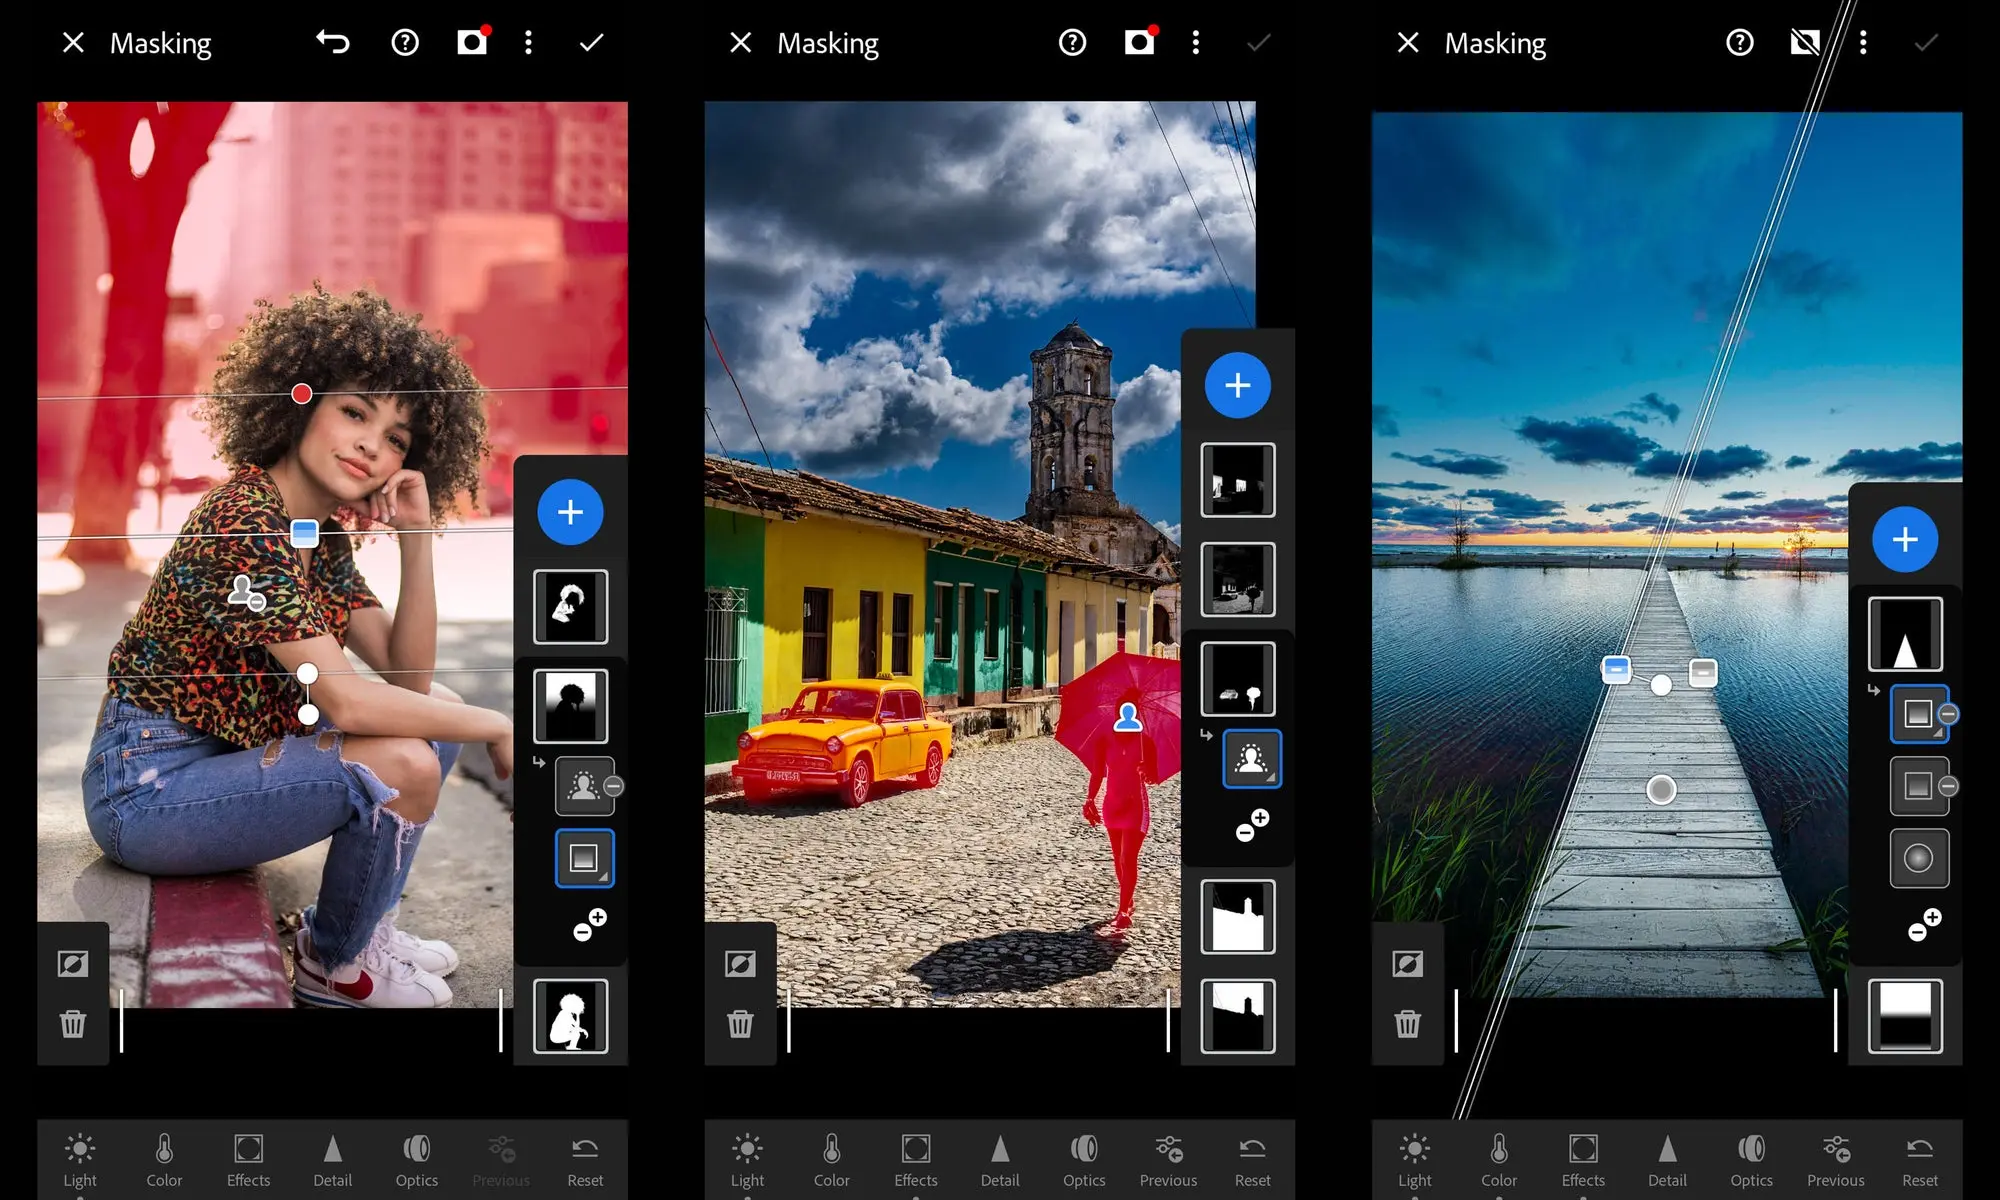Open three-dot overflow menu in pier screen

click(1862, 42)
